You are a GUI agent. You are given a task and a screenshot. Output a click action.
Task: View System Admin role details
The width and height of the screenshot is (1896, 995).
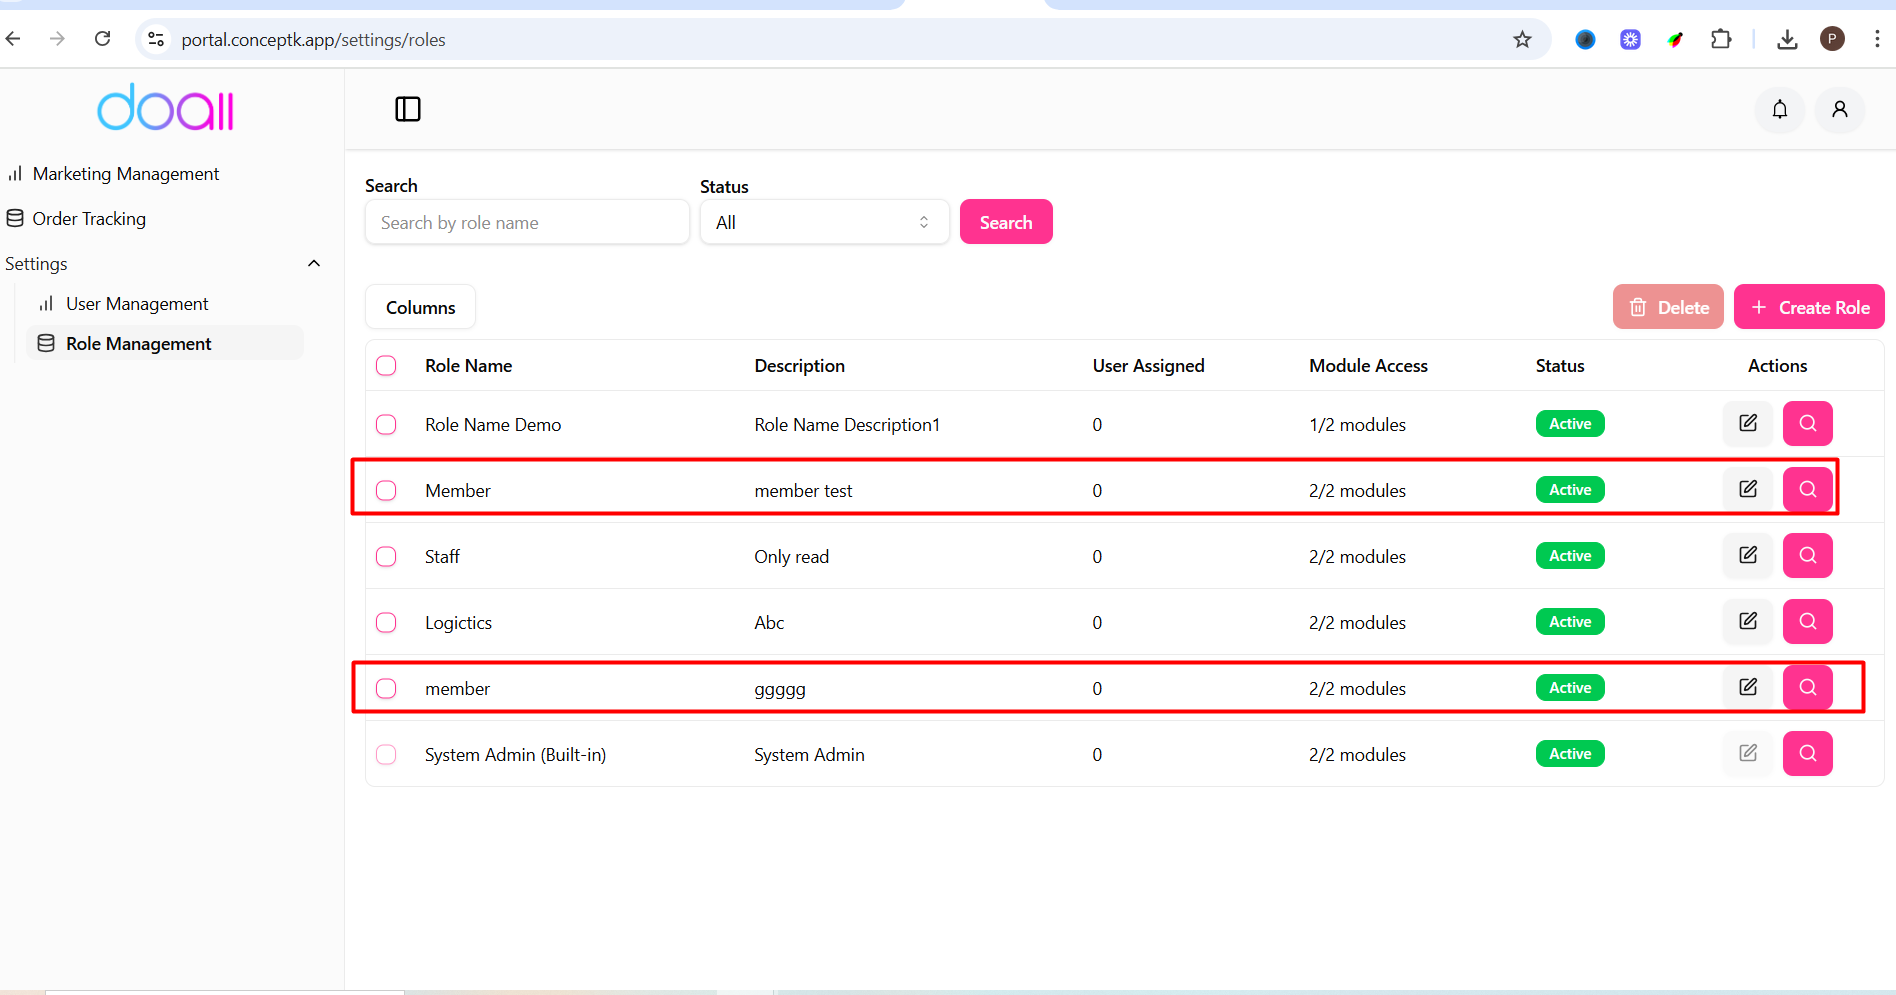click(1807, 754)
